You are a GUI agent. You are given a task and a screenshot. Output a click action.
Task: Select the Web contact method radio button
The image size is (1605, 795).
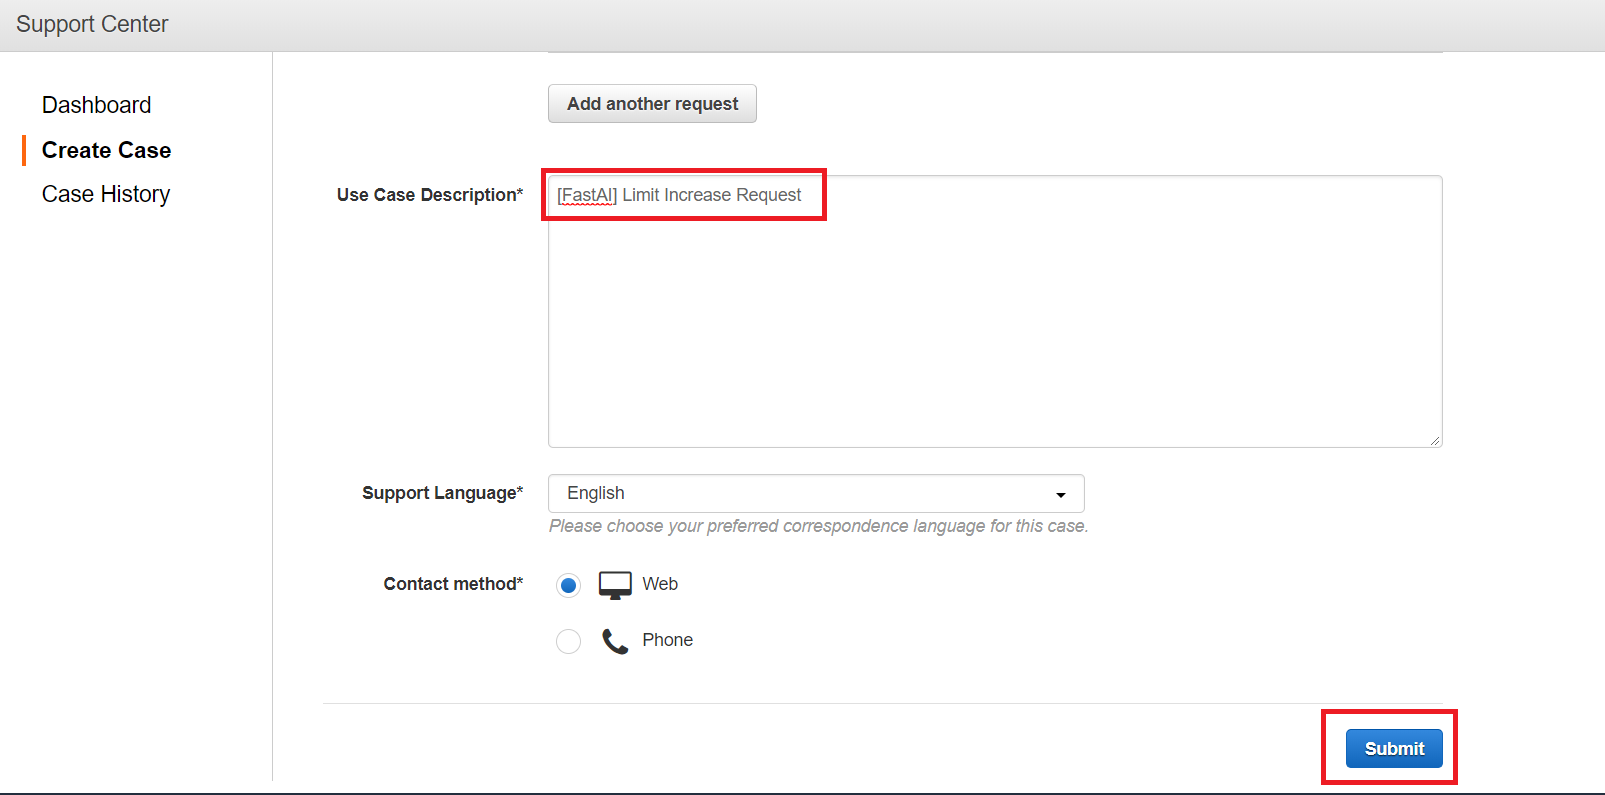(568, 585)
